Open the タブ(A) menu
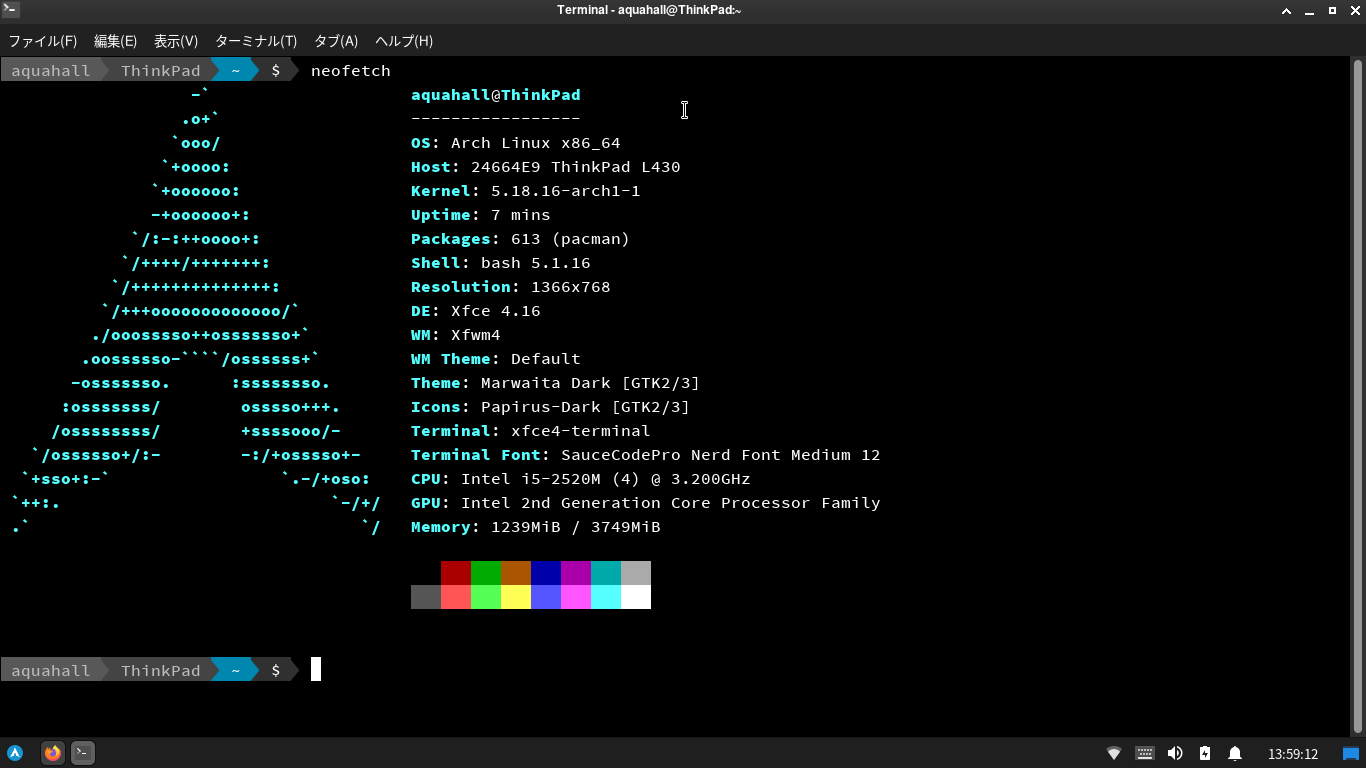This screenshot has height=768, width=1366. pyautogui.click(x=336, y=41)
